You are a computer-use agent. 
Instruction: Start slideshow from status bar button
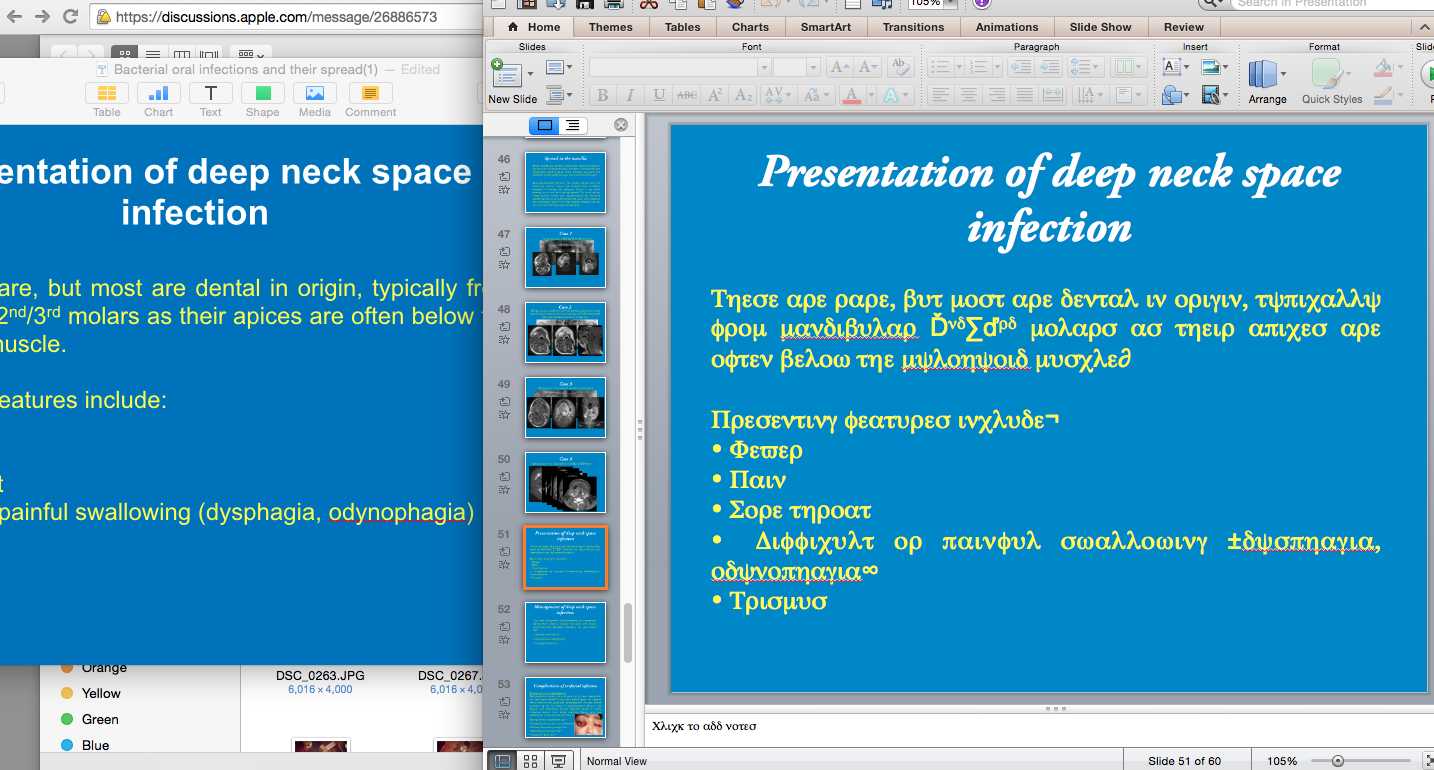pos(558,761)
